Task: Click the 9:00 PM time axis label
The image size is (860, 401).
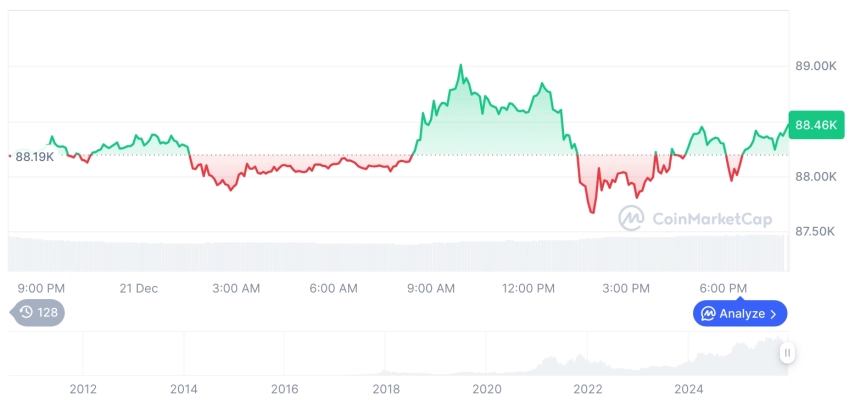Action: coord(42,288)
